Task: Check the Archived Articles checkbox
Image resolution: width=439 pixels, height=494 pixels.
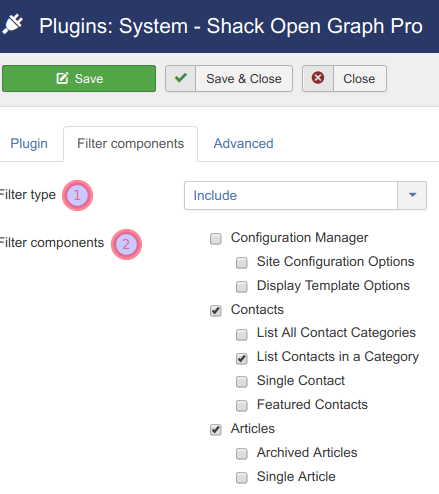Action: click(x=242, y=454)
